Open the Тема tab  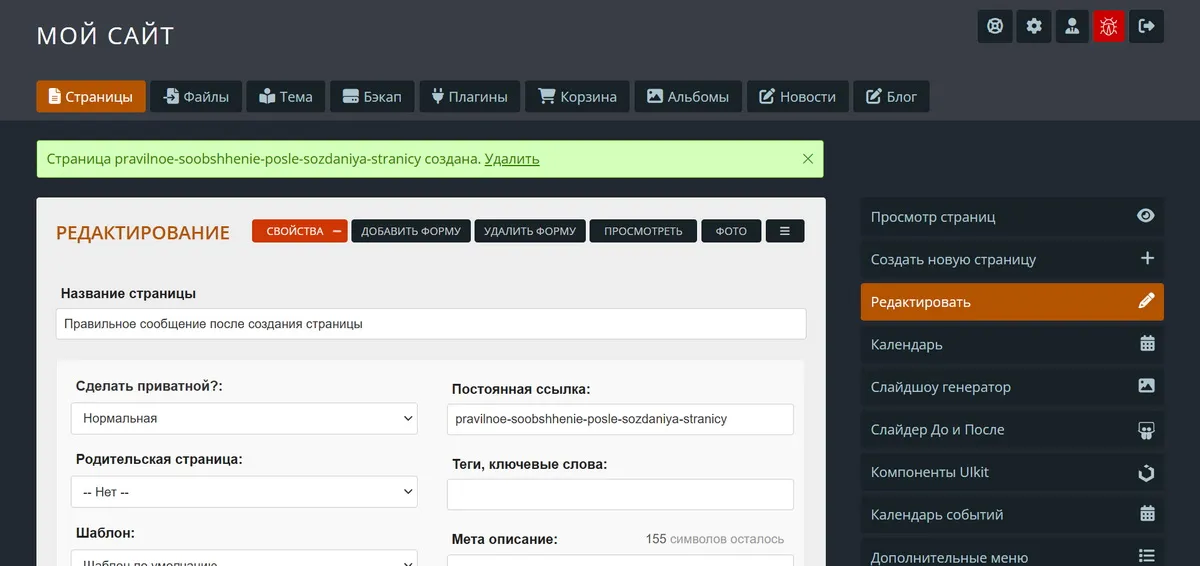286,97
